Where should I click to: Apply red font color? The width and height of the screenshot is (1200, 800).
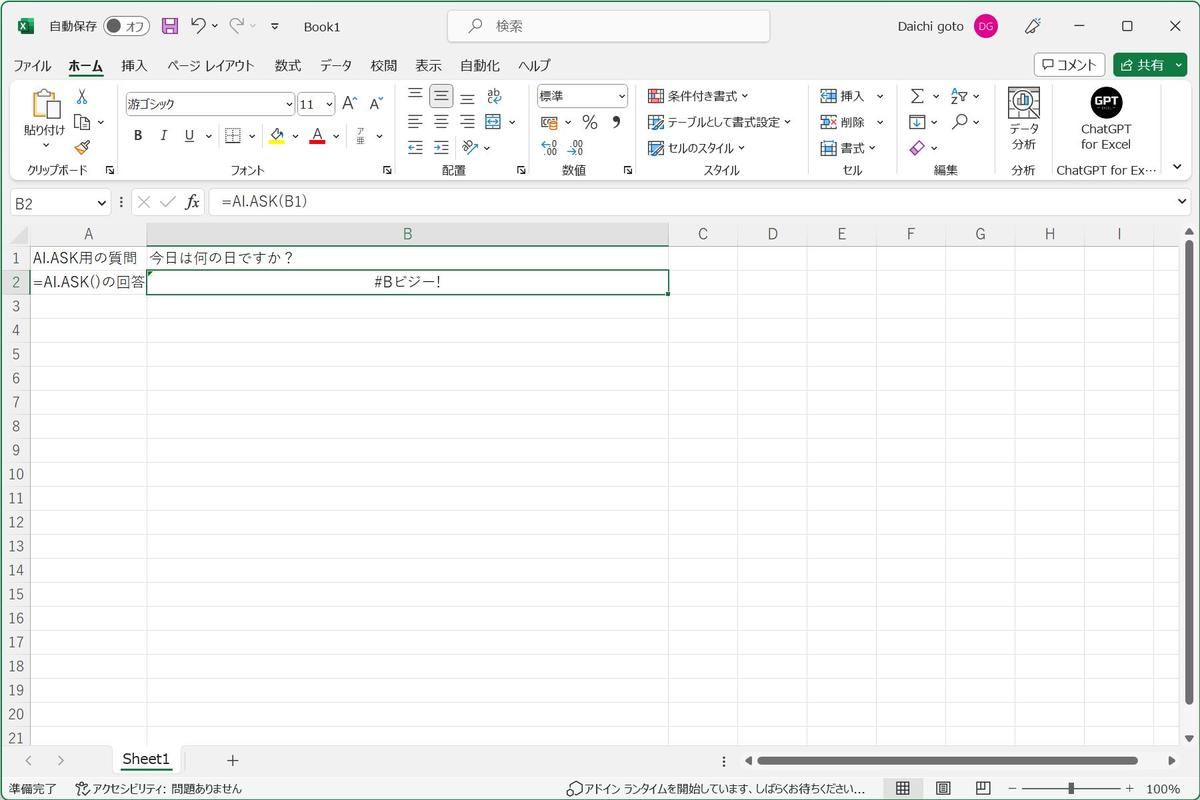click(x=317, y=135)
